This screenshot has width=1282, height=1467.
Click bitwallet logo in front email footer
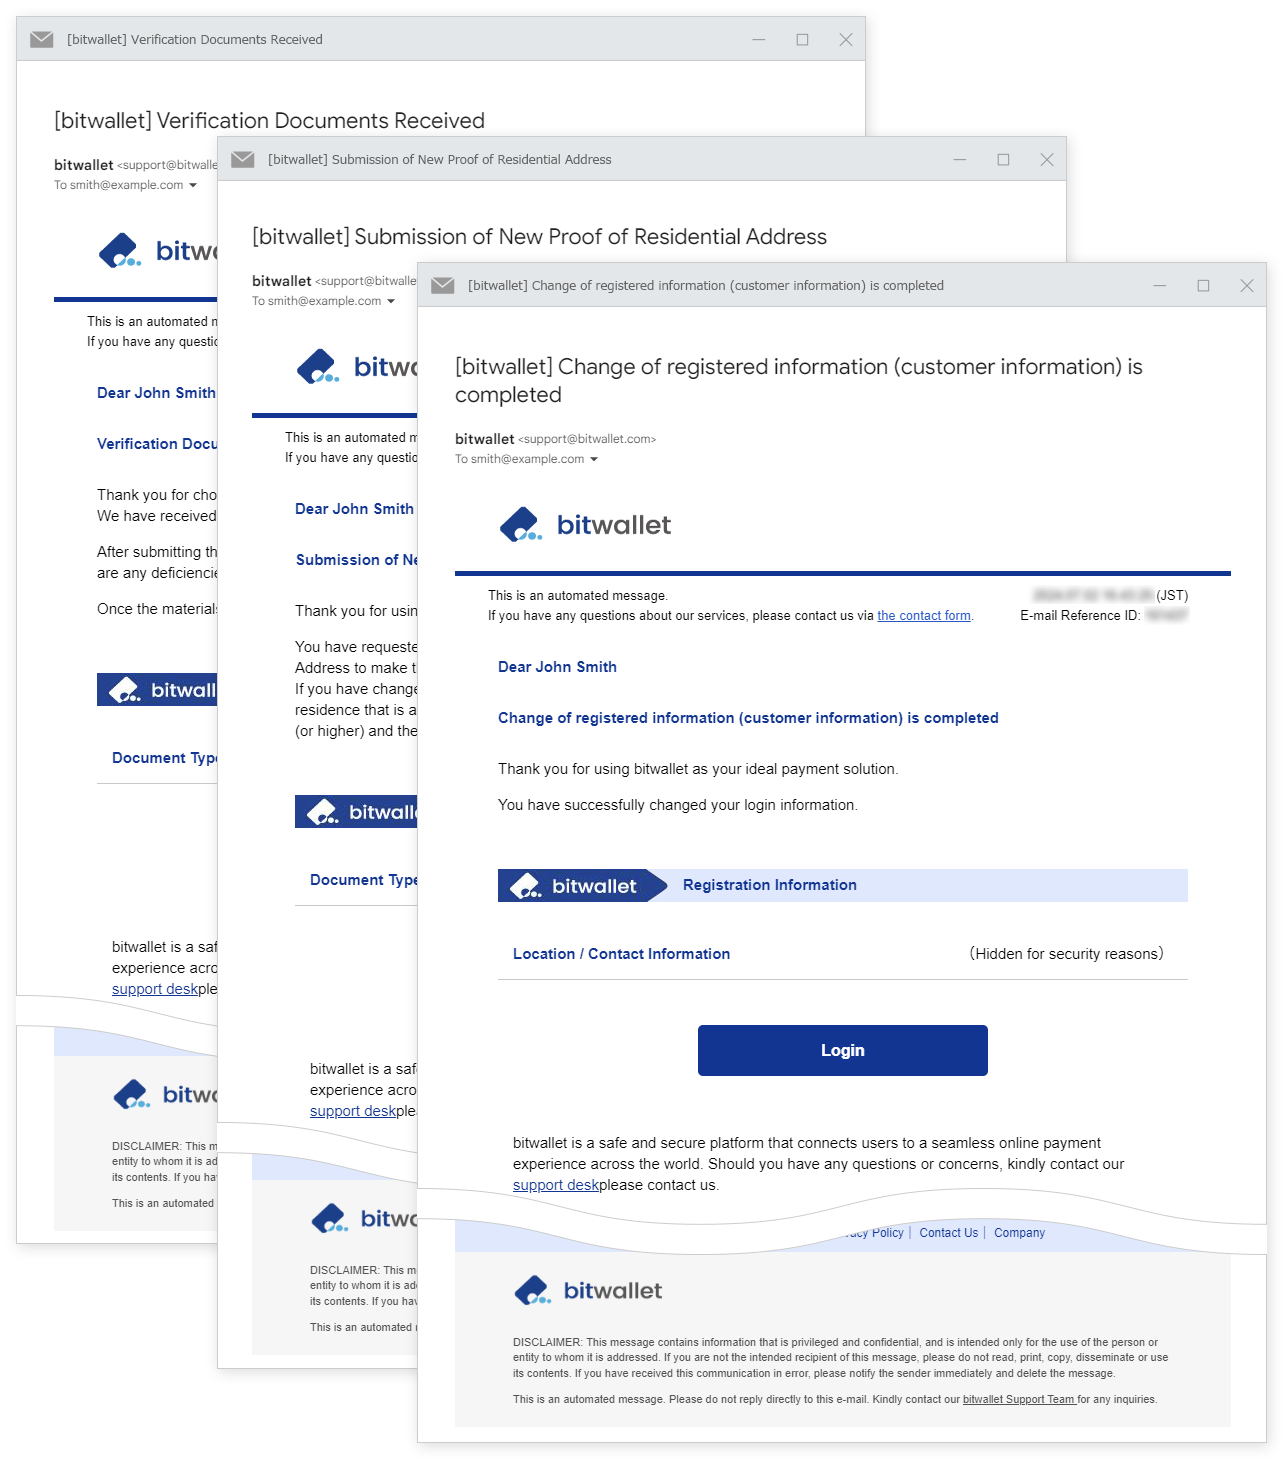[588, 1291]
